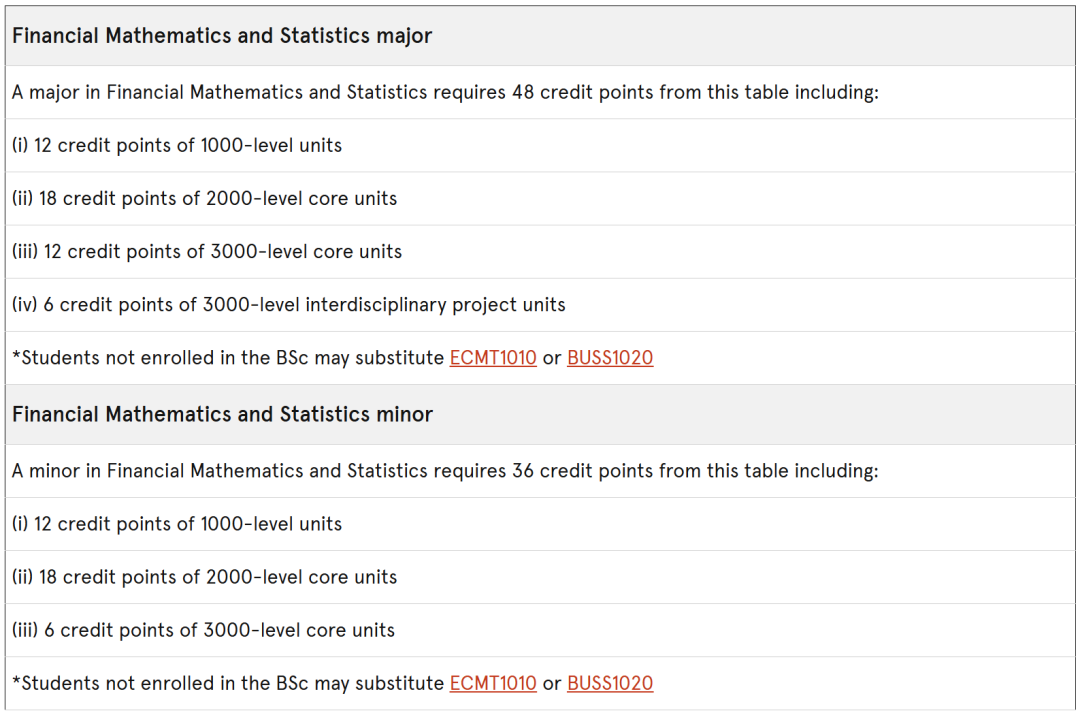Click the 12 credit points of 3000-level core units row
Viewport: 1080px width, 713px height.
(x=540, y=251)
